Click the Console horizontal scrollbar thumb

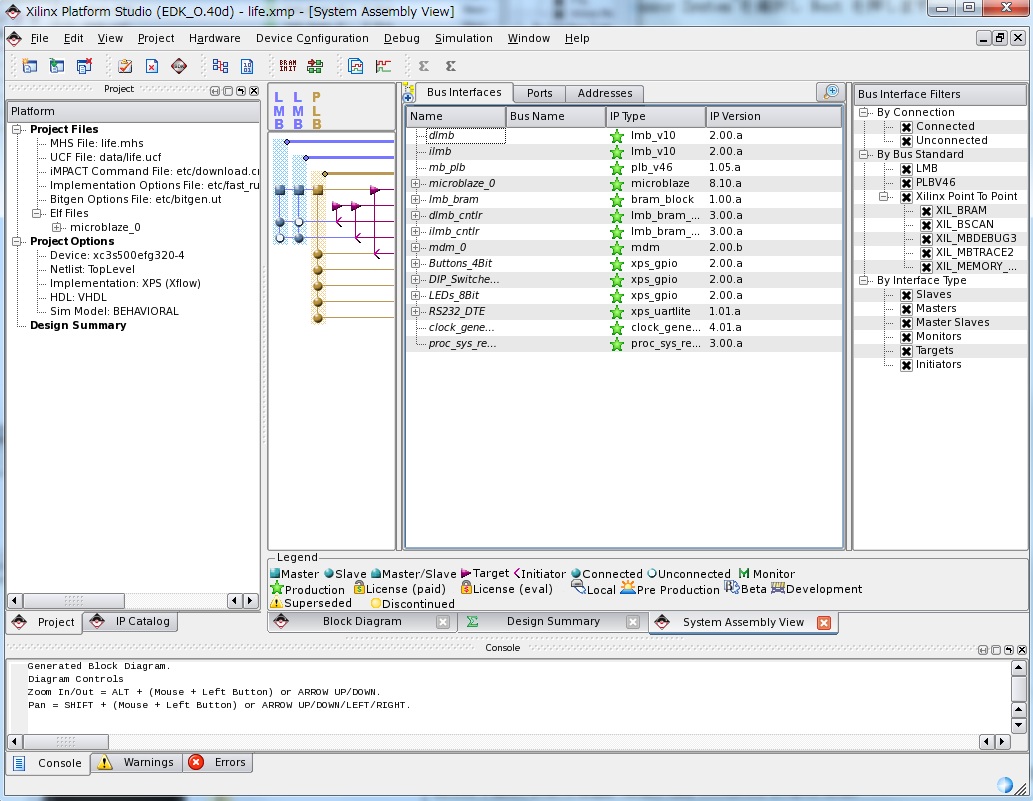point(66,742)
